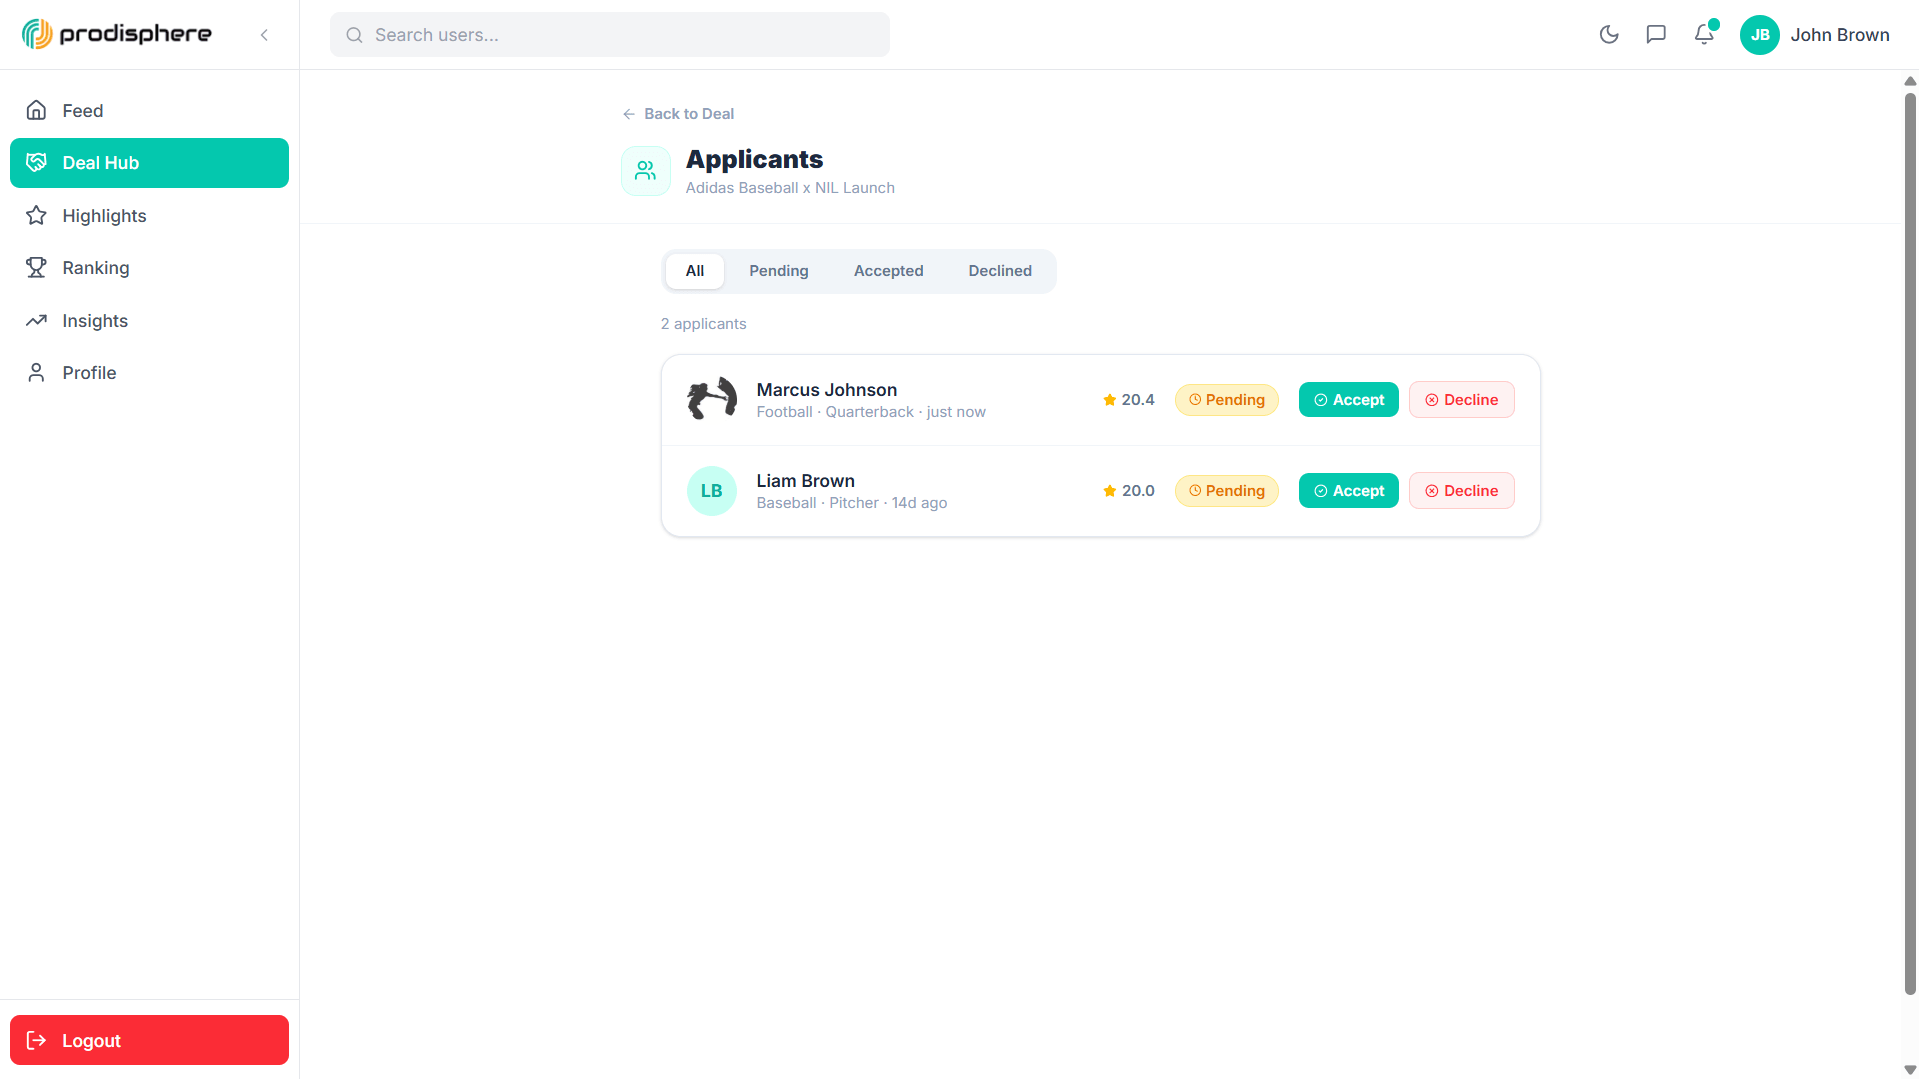Check notifications via bell icon
The width and height of the screenshot is (1919, 1079).
pyautogui.click(x=1704, y=34)
